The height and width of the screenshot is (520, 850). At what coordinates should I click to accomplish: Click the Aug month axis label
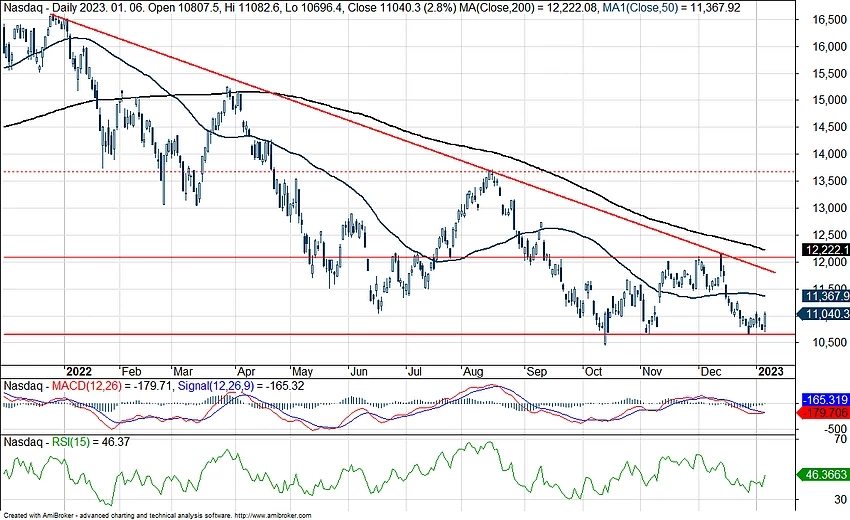[473, 372]
